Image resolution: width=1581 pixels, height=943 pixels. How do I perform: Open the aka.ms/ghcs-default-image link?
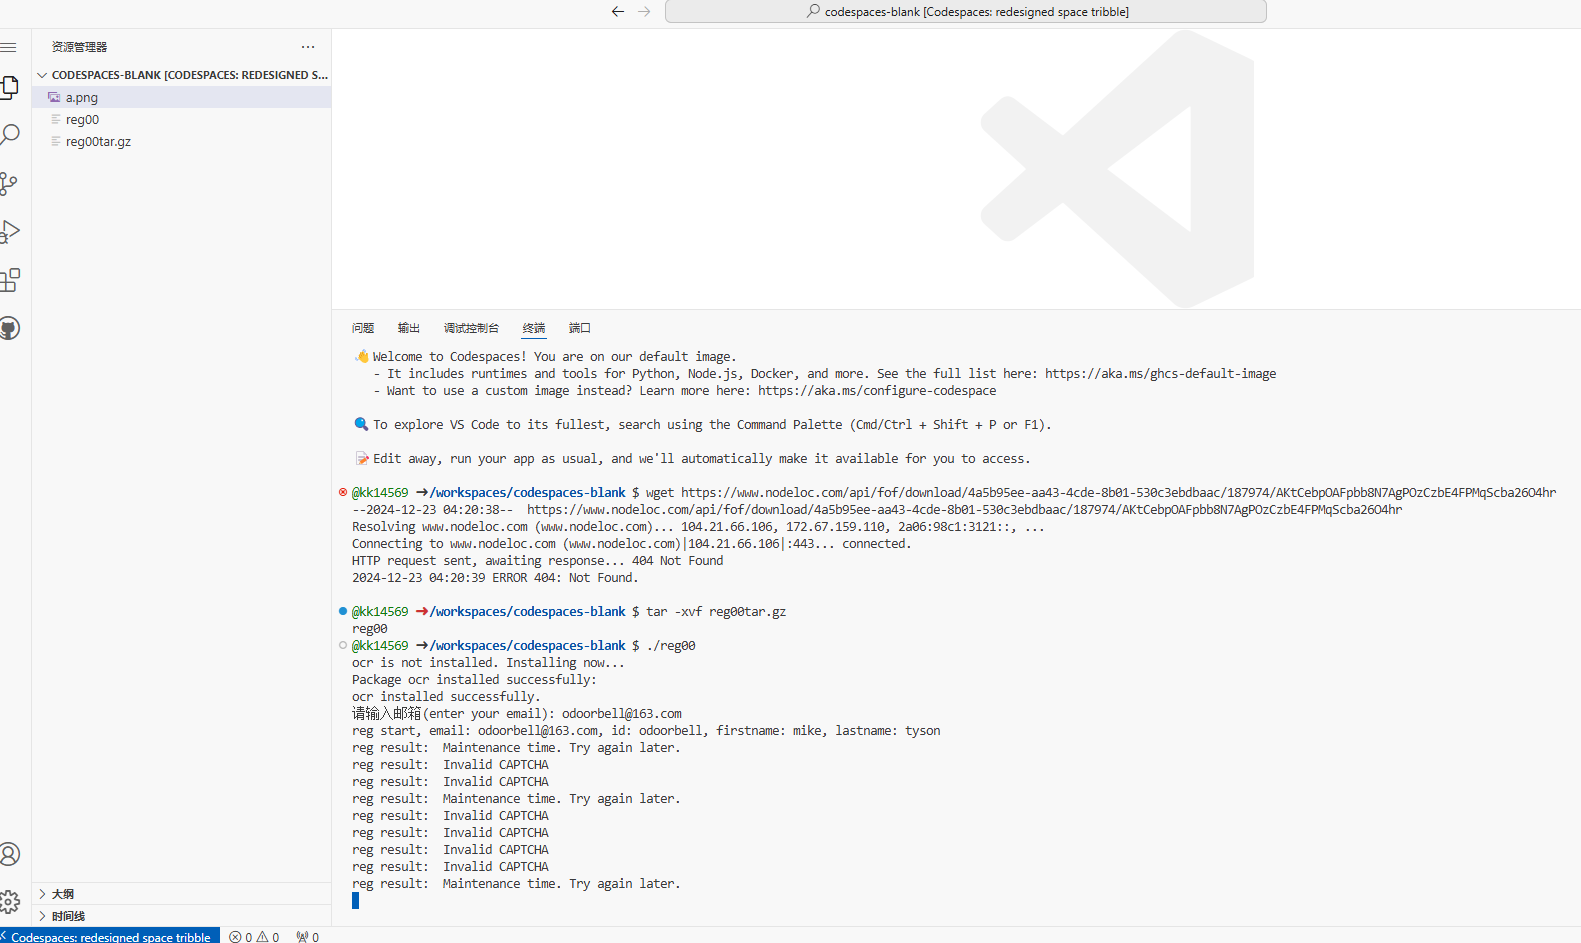click(1160, 374)
